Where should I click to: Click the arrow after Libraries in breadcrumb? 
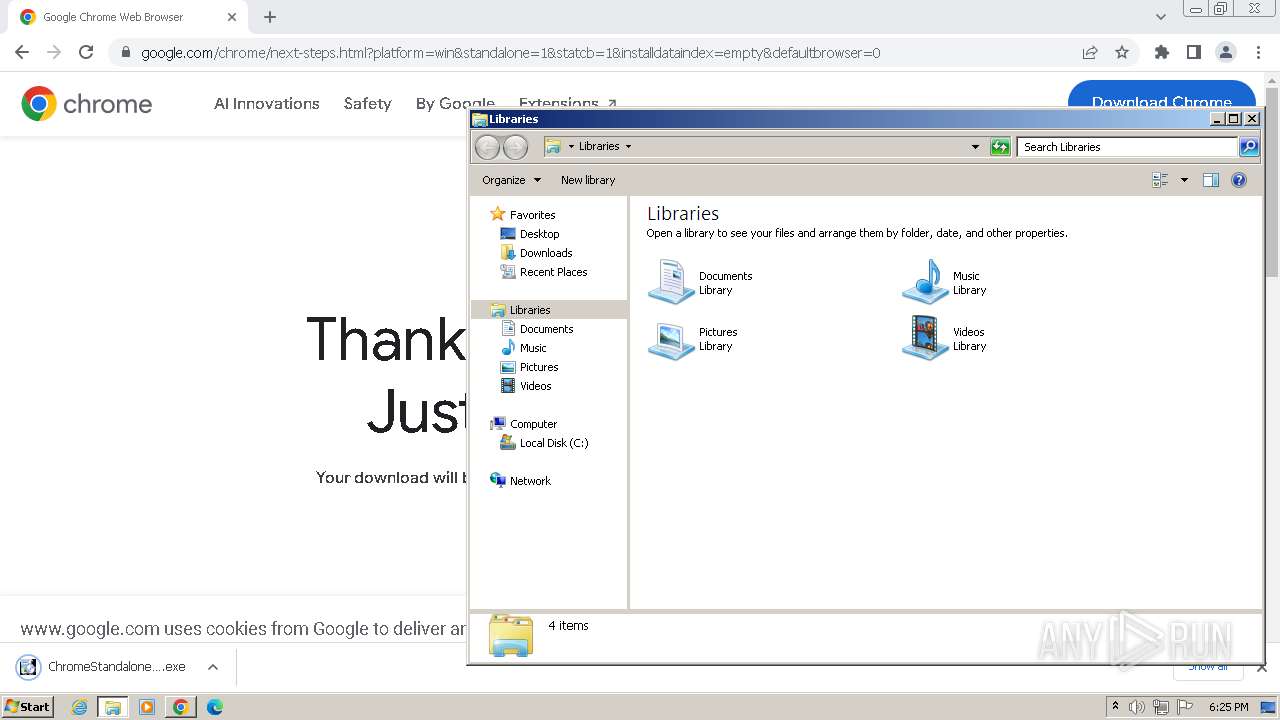628,146
